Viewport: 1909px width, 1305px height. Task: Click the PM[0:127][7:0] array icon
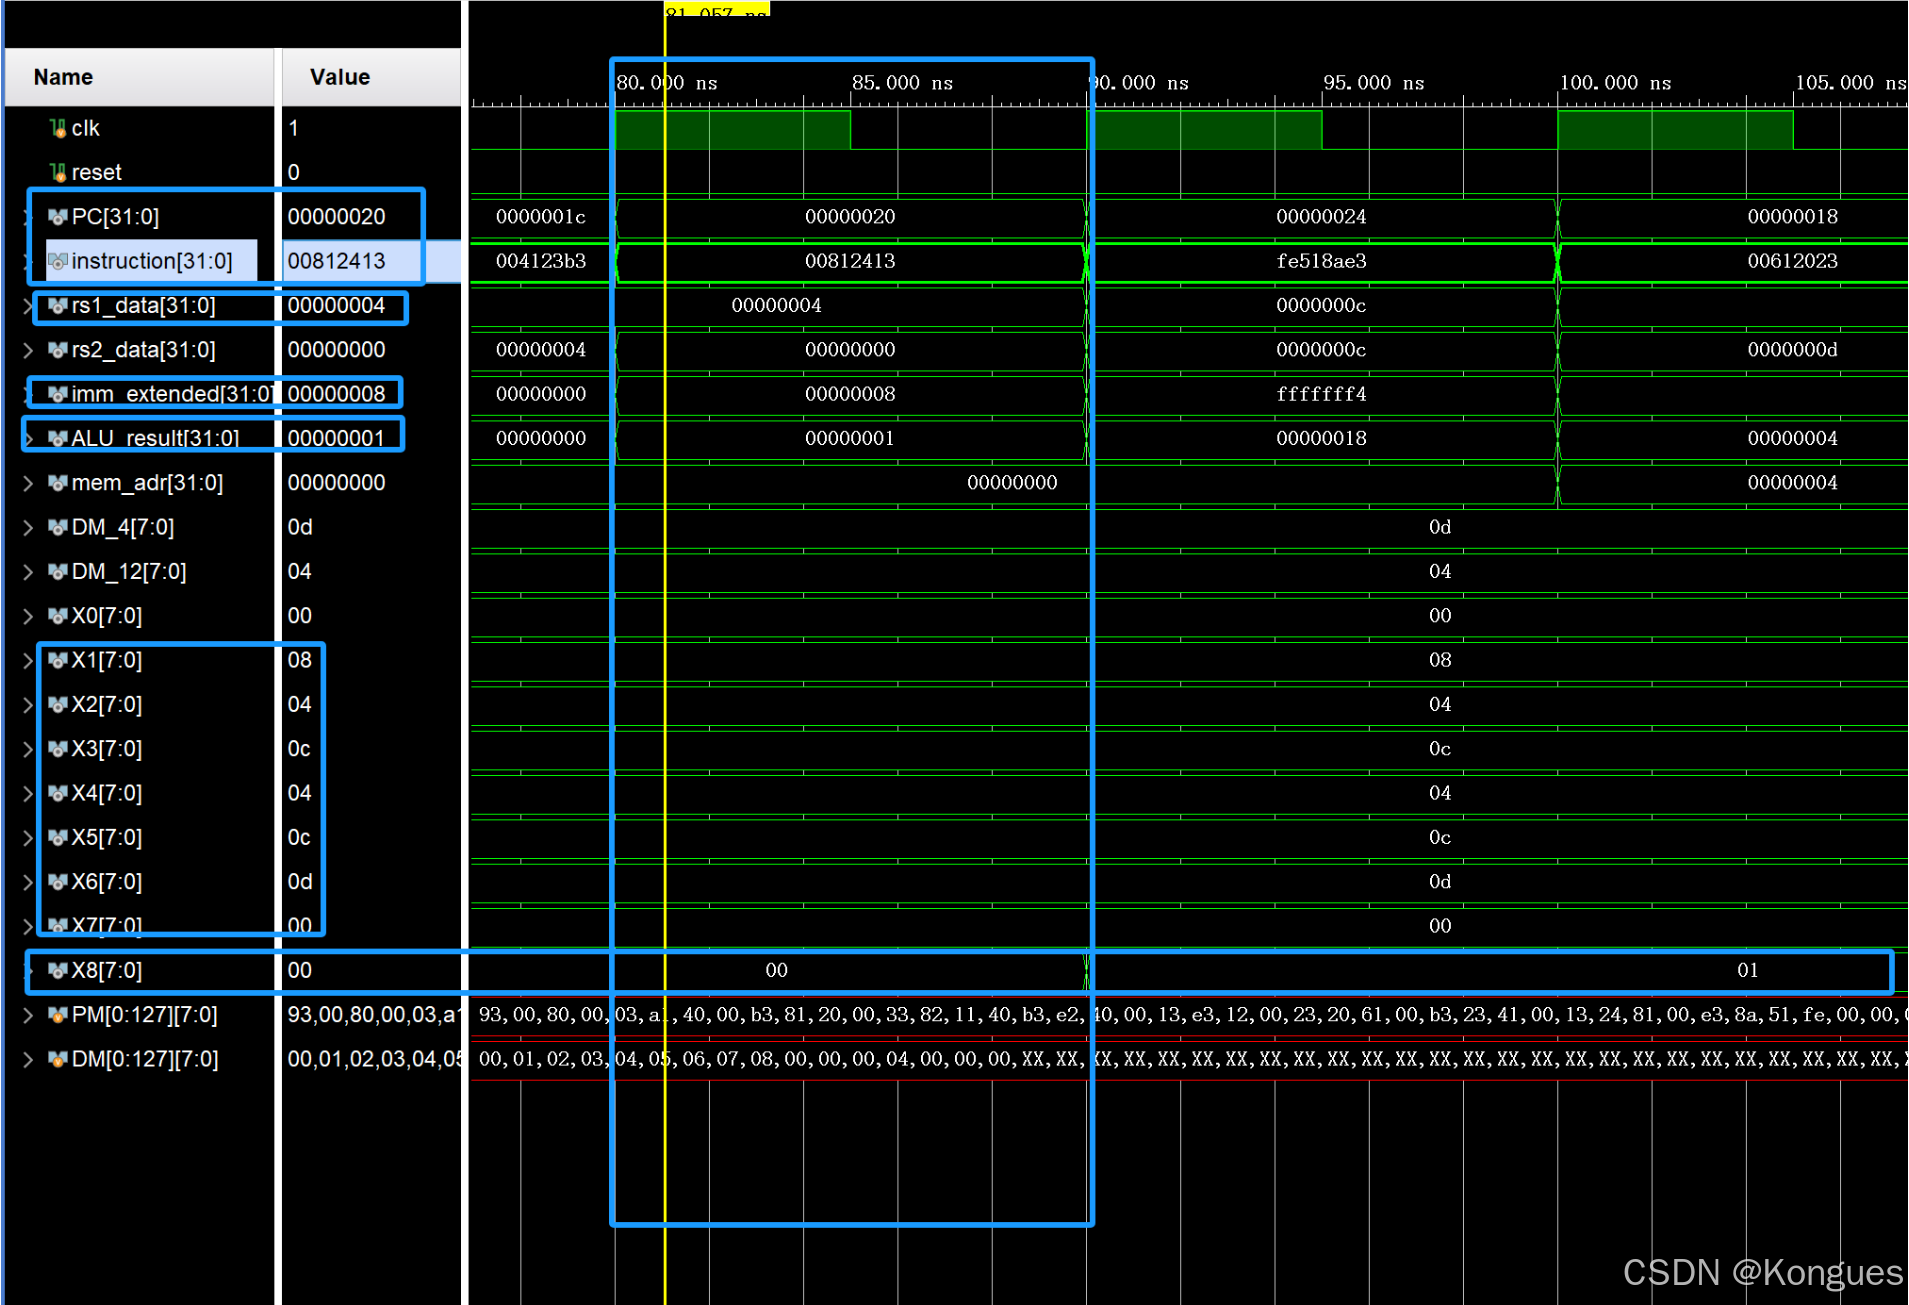[58, 1015]
